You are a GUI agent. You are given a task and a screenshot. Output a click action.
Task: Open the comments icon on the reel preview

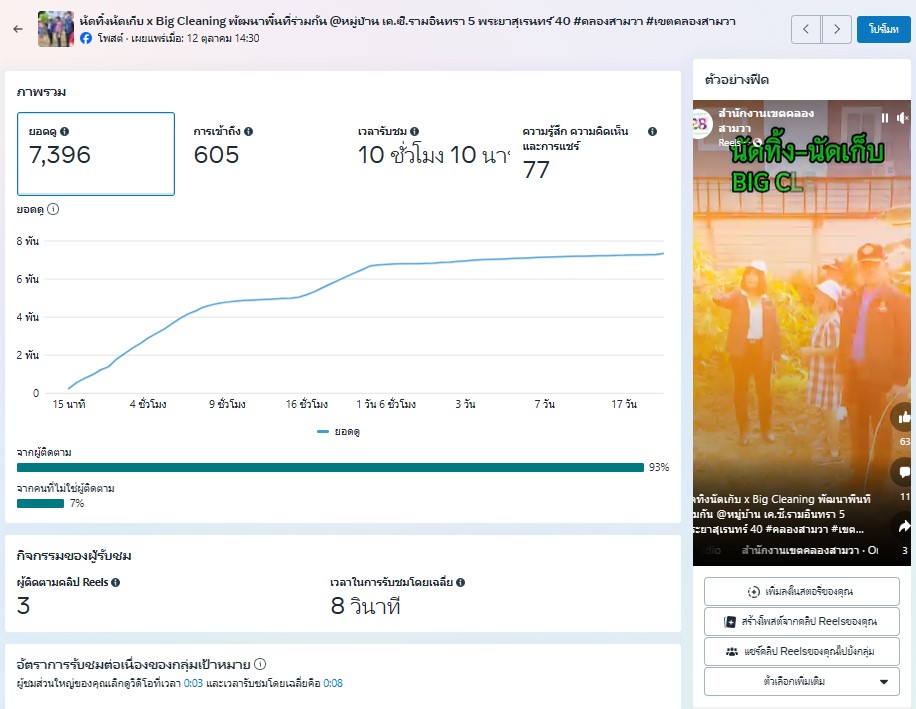coord(904,472)
